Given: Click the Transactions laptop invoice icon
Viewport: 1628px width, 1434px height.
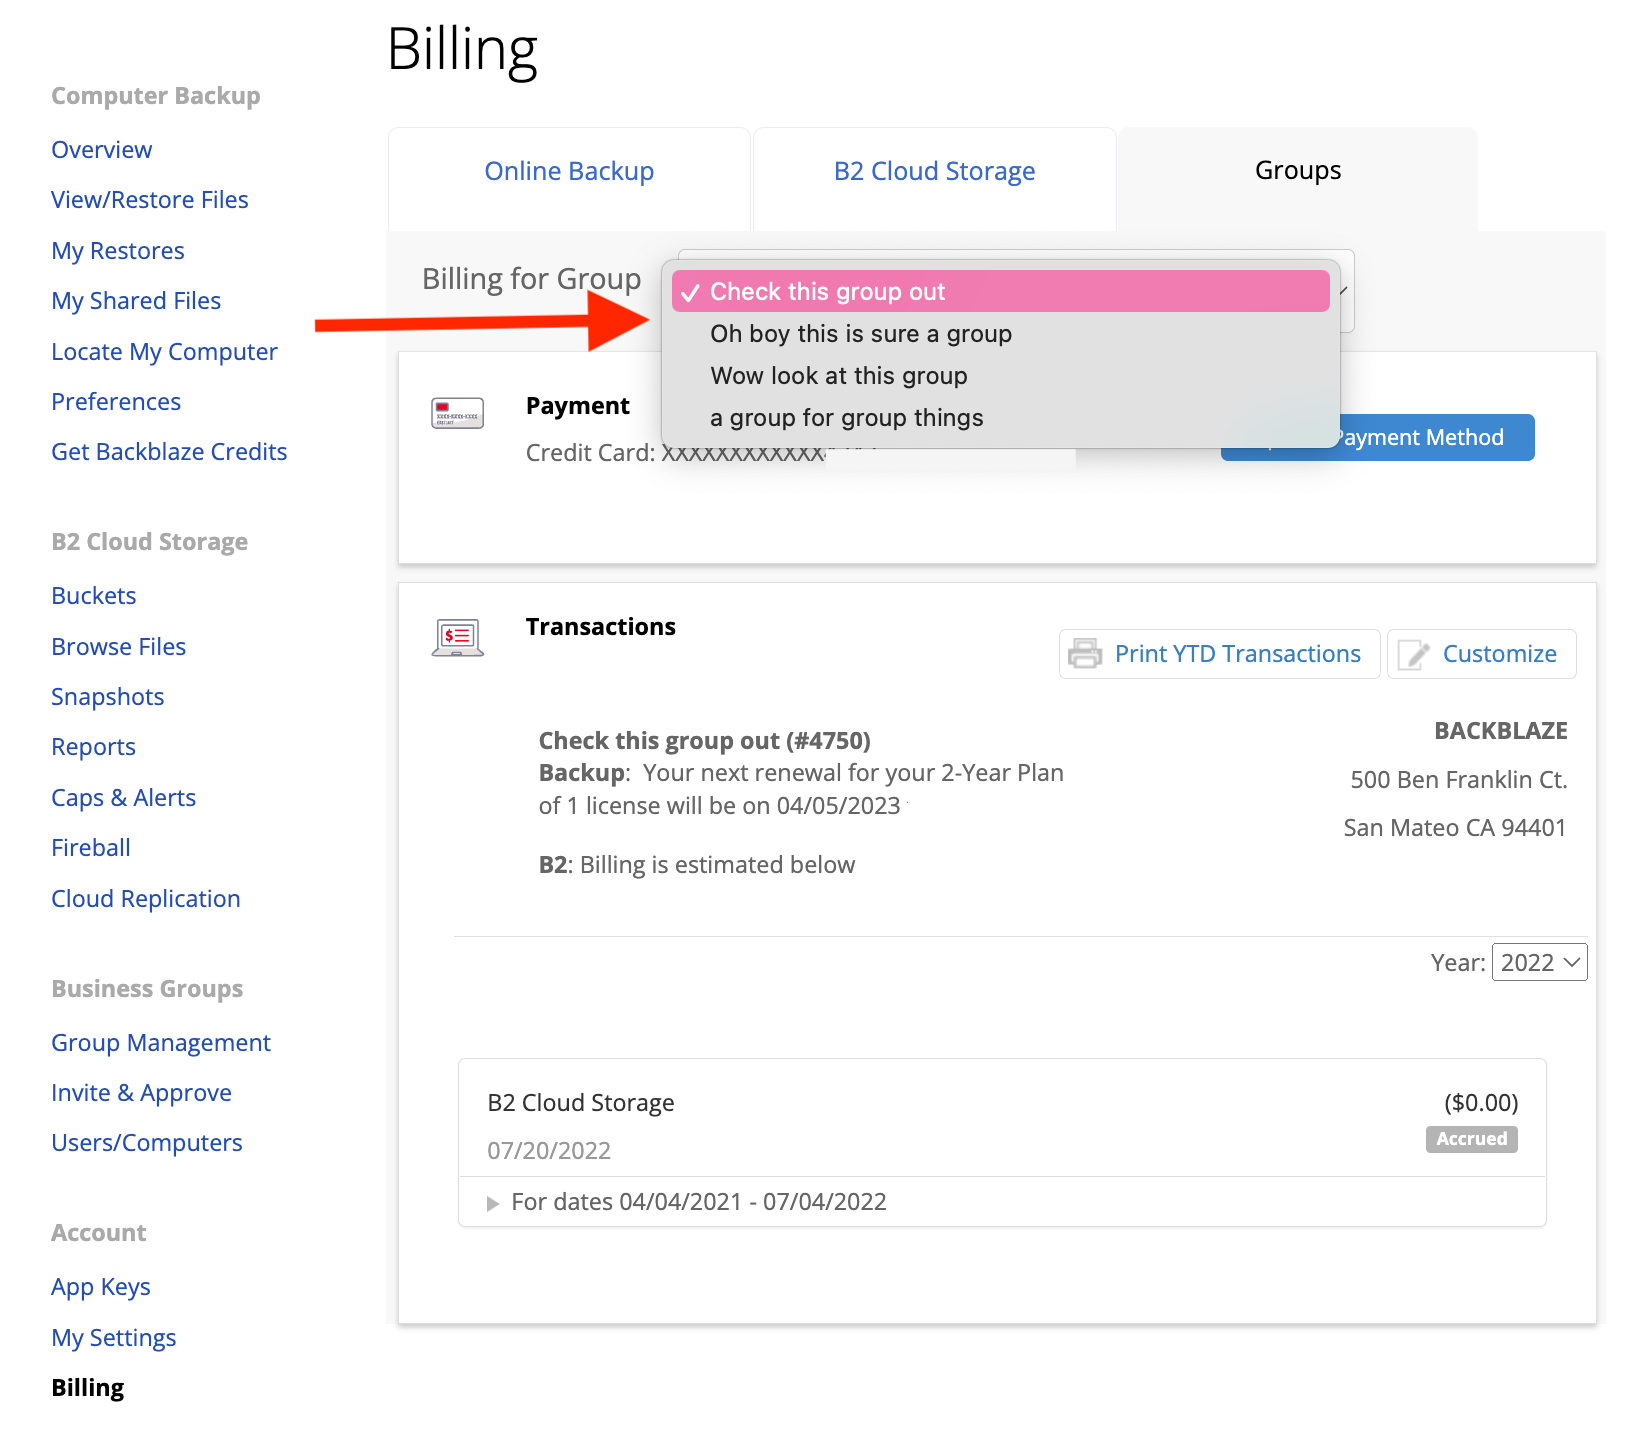Looking at the screenshot, I should 457,637.
